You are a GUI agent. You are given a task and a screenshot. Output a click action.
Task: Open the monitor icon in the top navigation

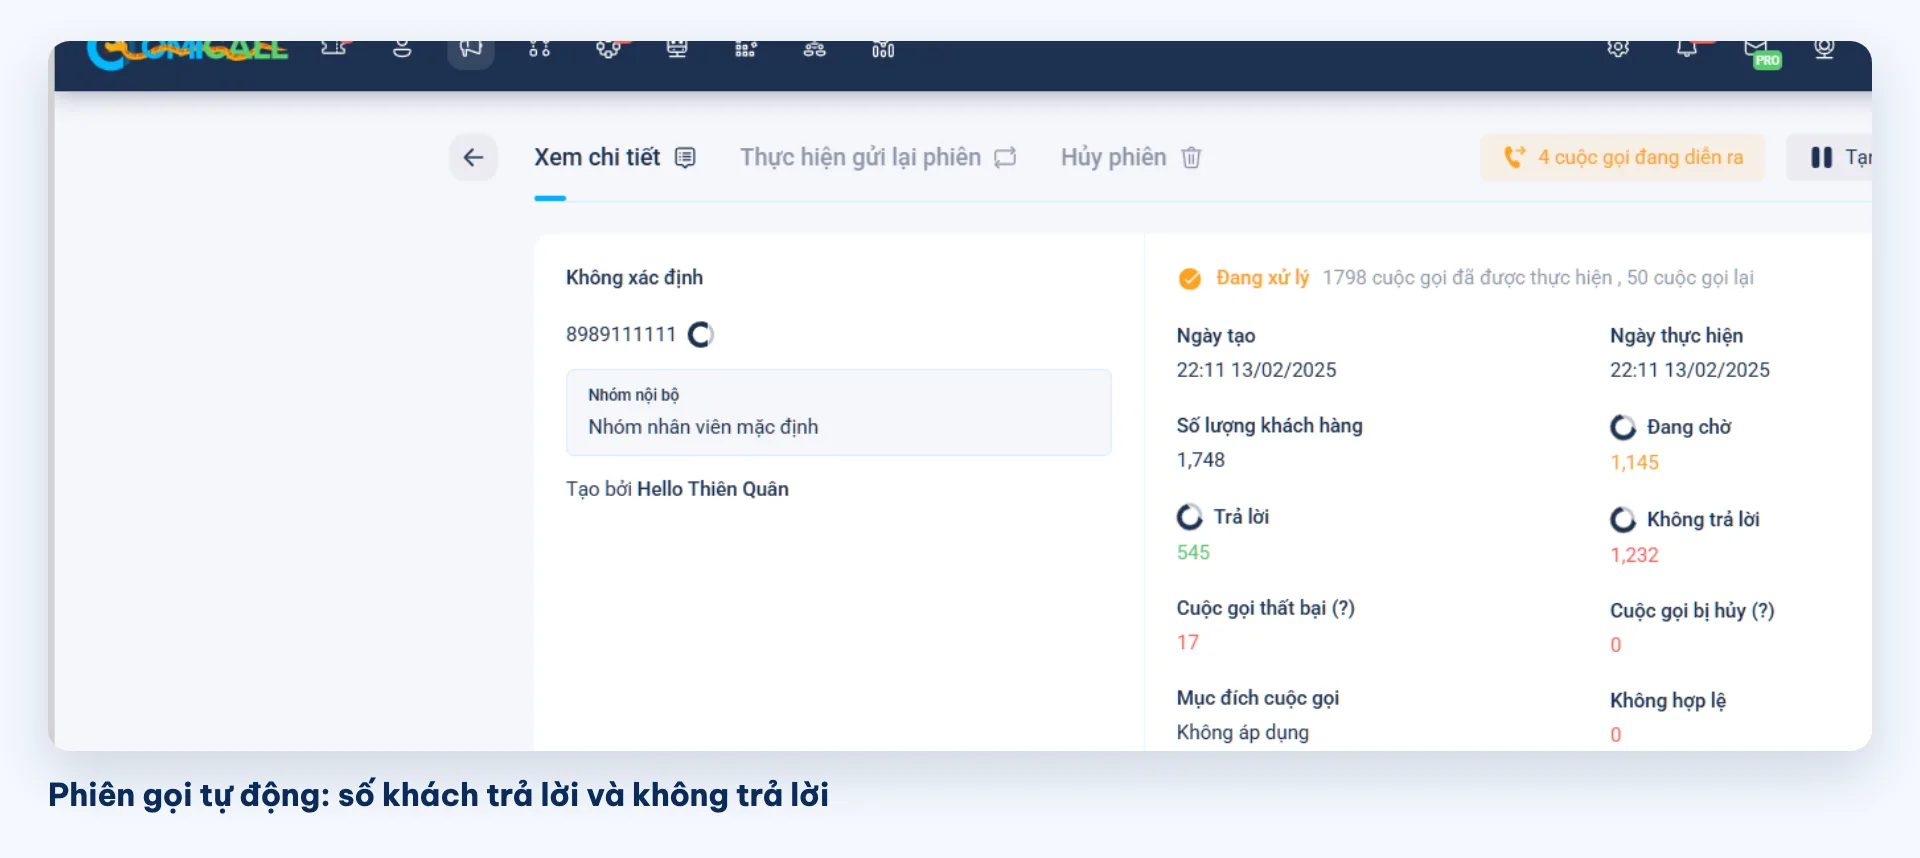pos(677,48)
